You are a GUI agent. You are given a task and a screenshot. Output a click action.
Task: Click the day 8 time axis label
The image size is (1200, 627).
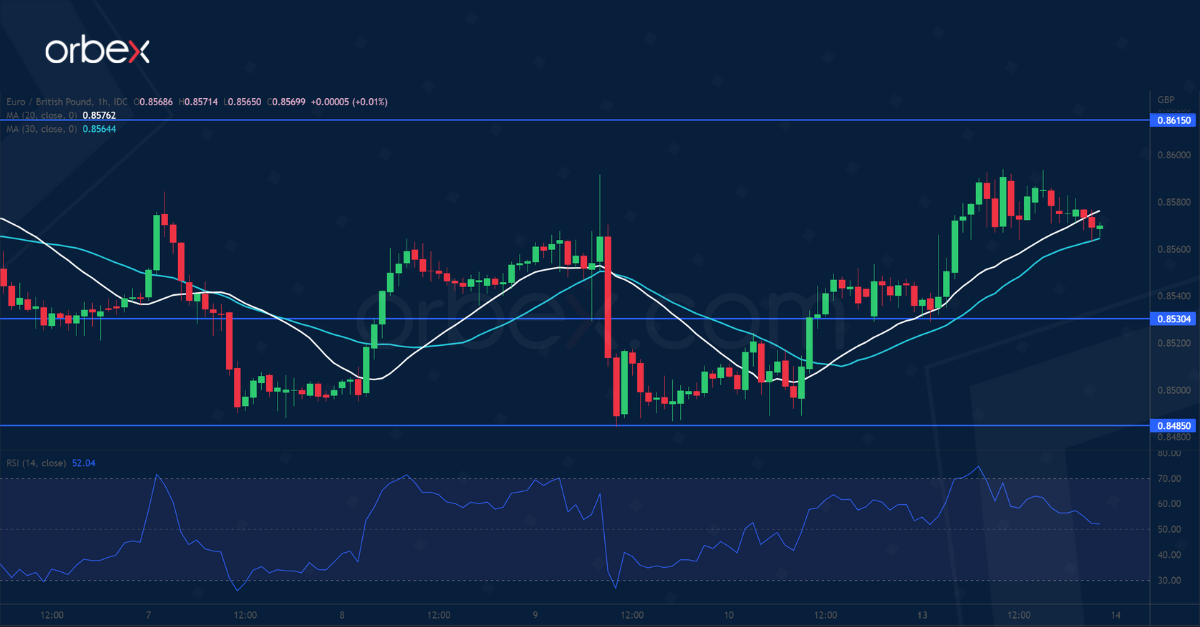(342, 615)
